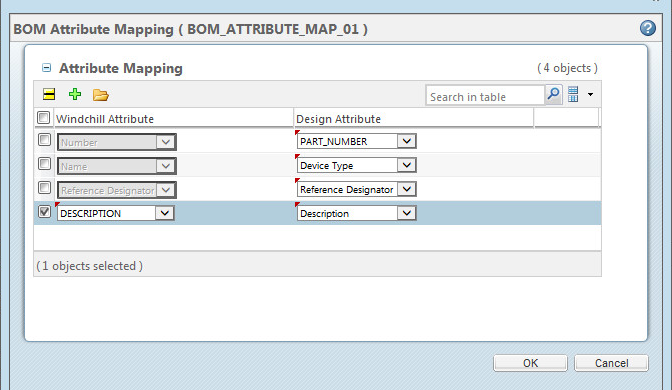
Task: Check the Reference Designator row checkbox
Action: [x=45, y=188]
